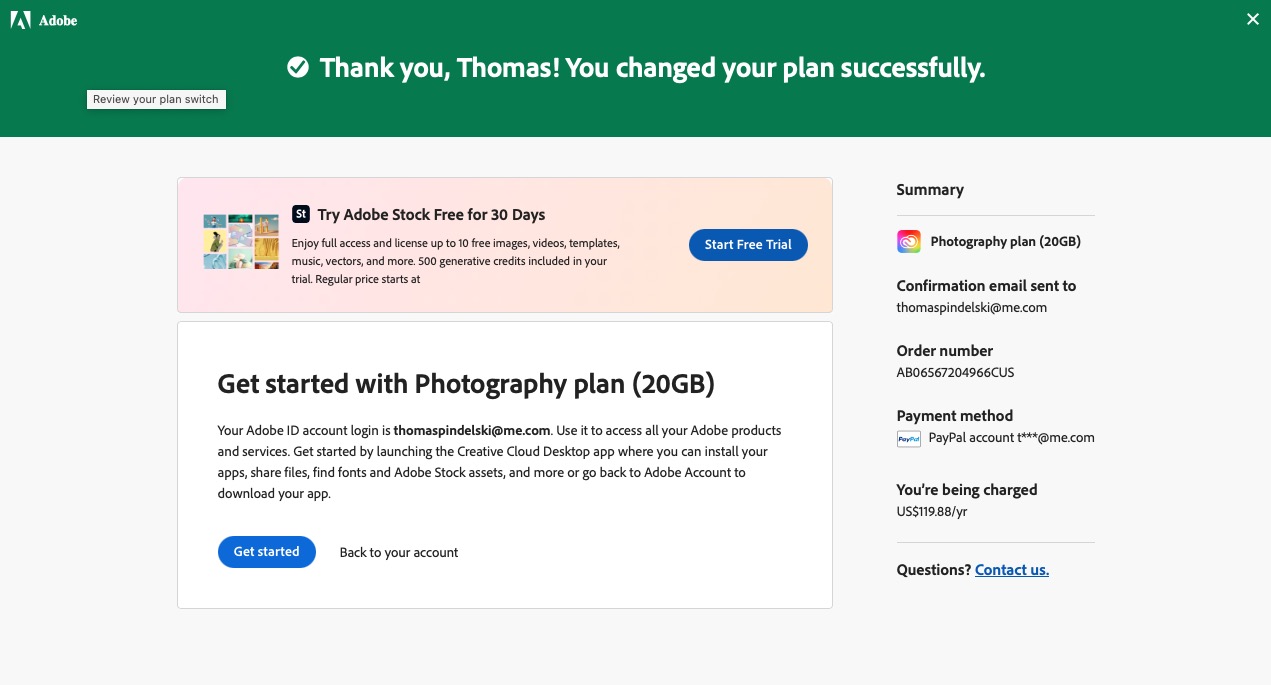The height and width of the screenshot is (685, 1271).
Task: Click the US$119.88/yr charge amount
Action: pyautogui.click(x=931, y=512)
